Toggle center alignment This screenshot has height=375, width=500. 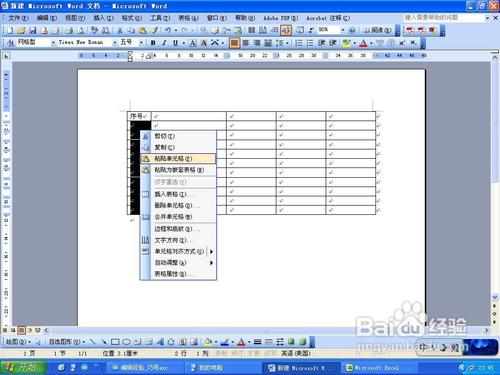246,43
